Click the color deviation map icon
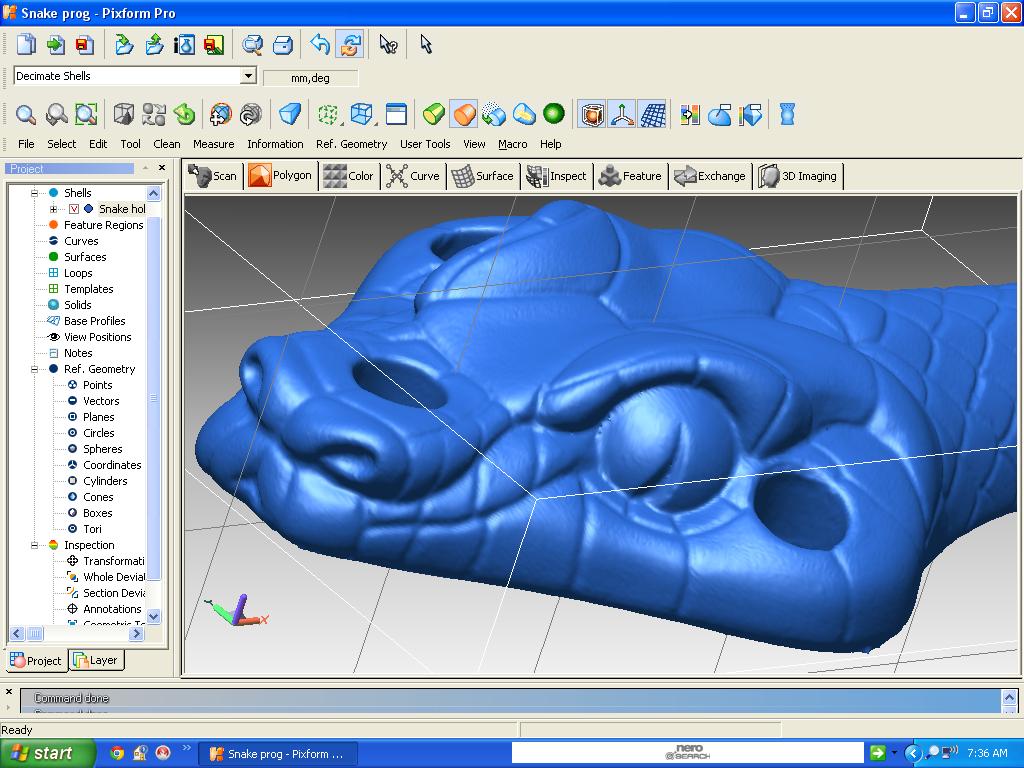 pos(689,114)
